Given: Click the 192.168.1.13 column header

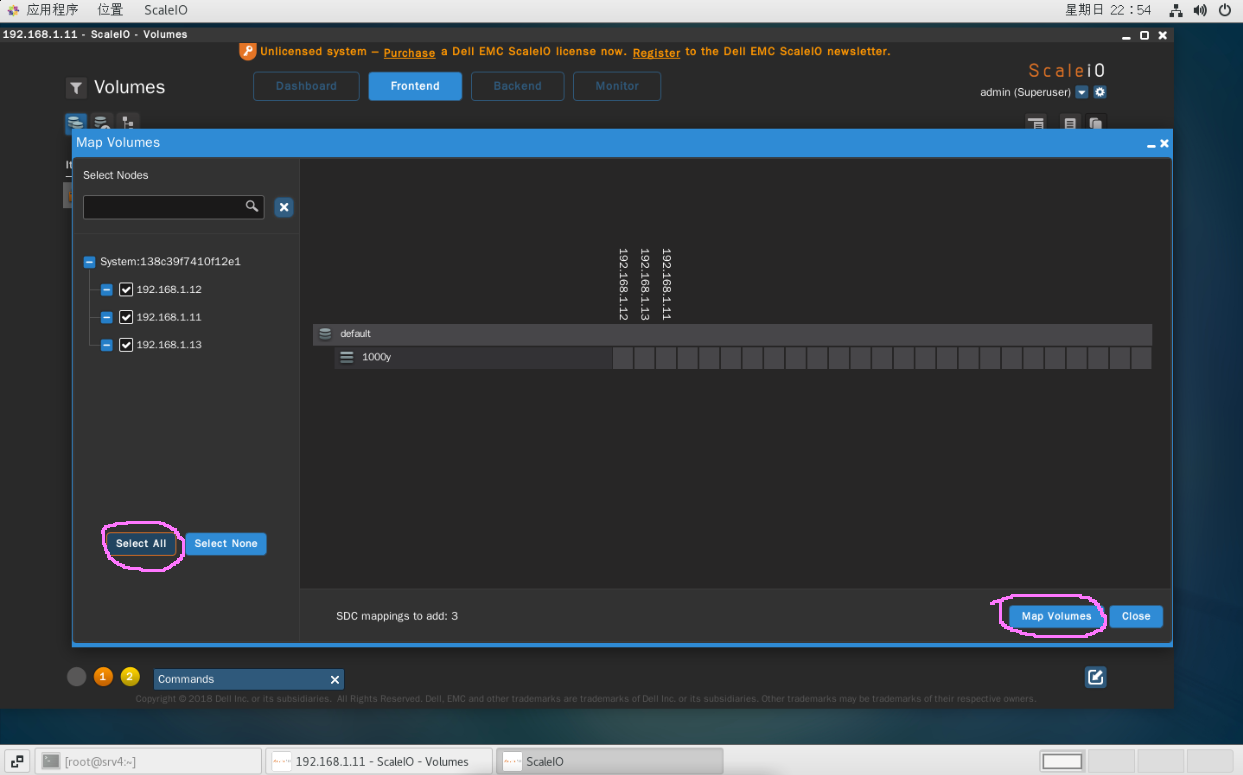Looking at the screenshot, I should 645,284.
